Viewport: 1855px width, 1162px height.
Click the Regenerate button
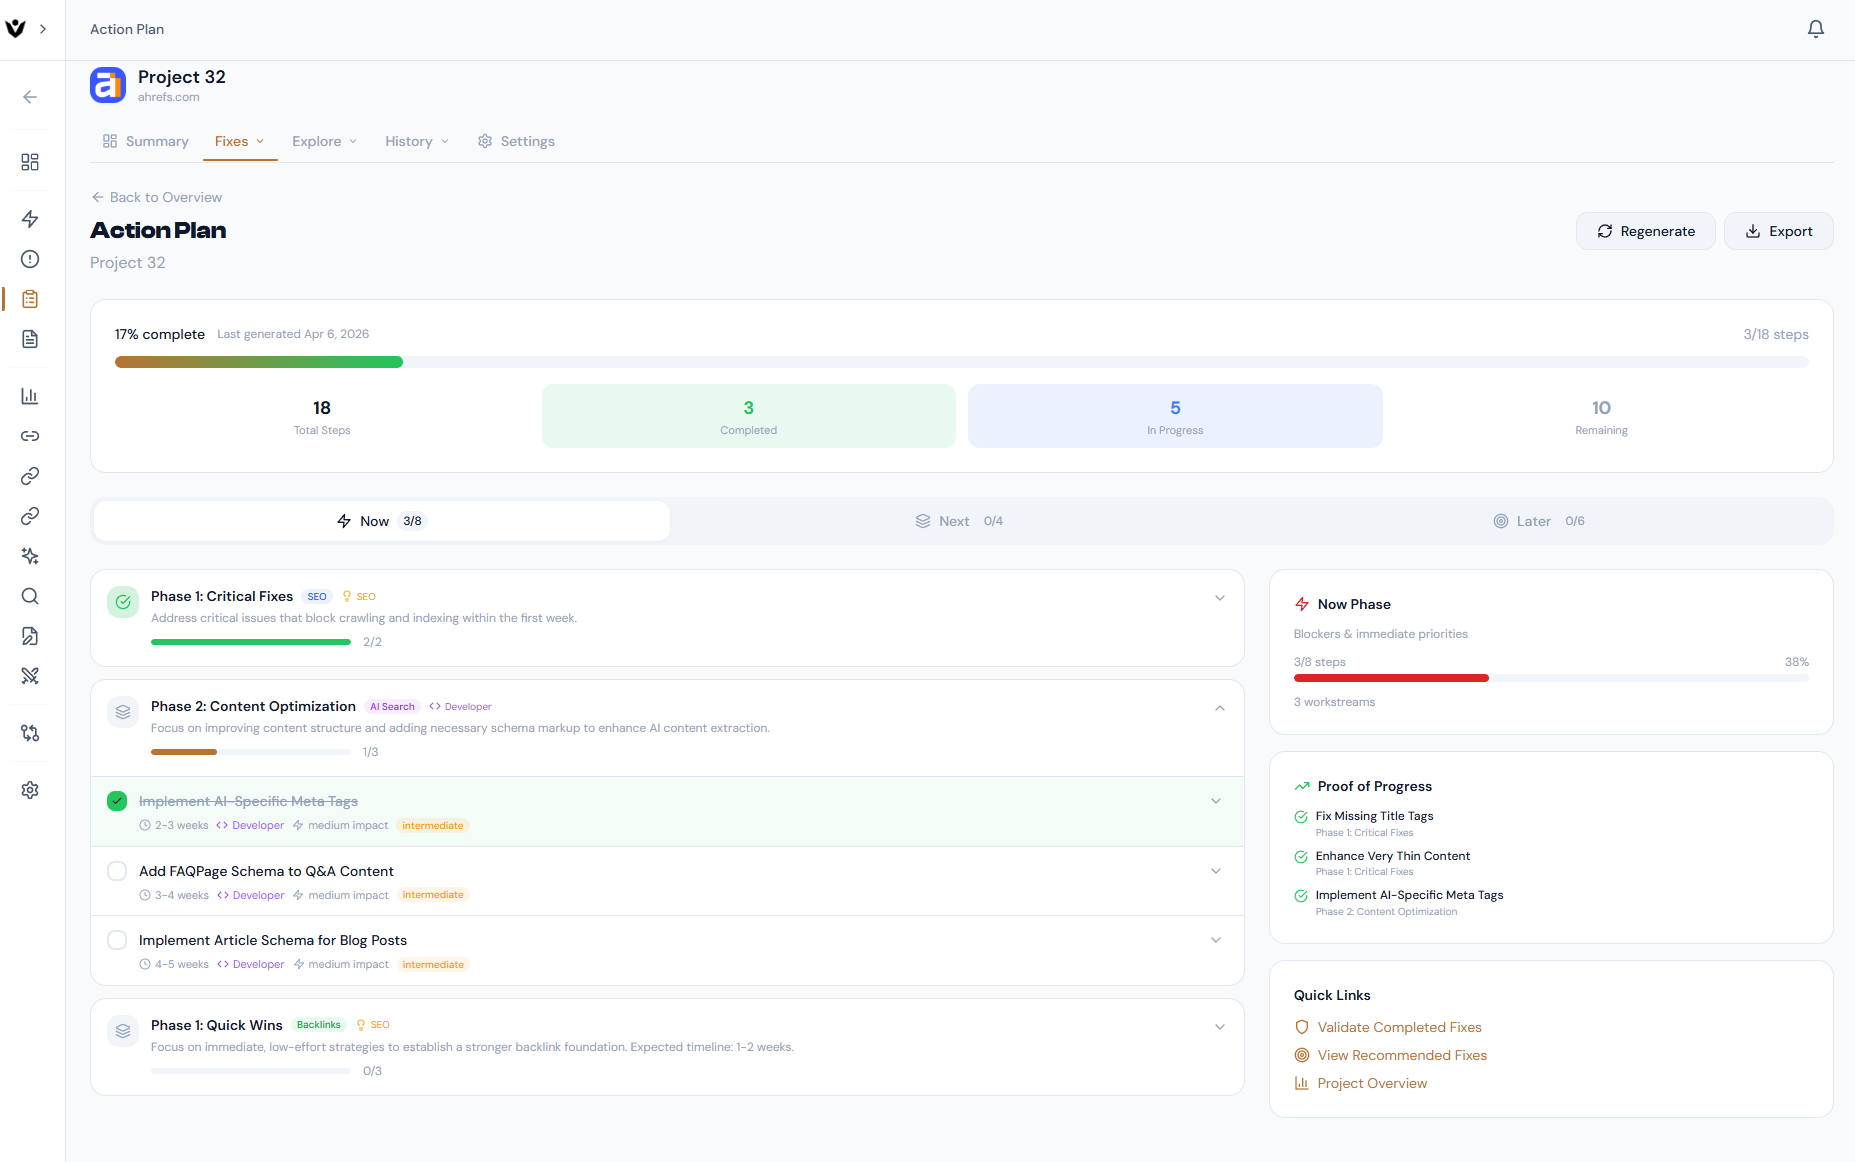[x=1646, y=231]
